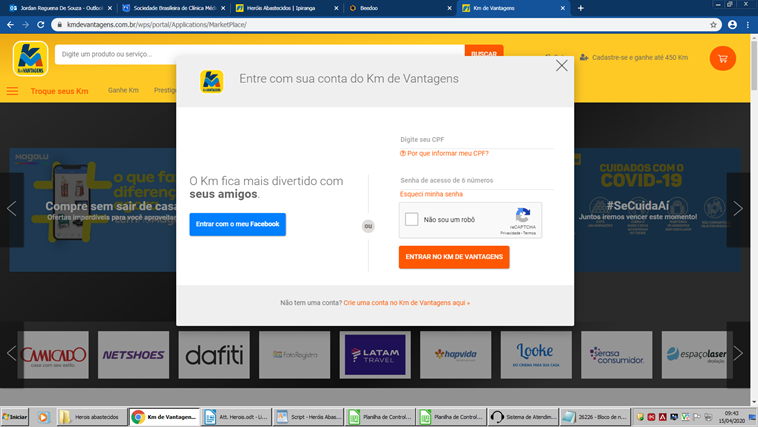This screenshot has width=758, height=427.
Task: Open the FotoRegistro partner tile
Action: [x=295, y=355]
